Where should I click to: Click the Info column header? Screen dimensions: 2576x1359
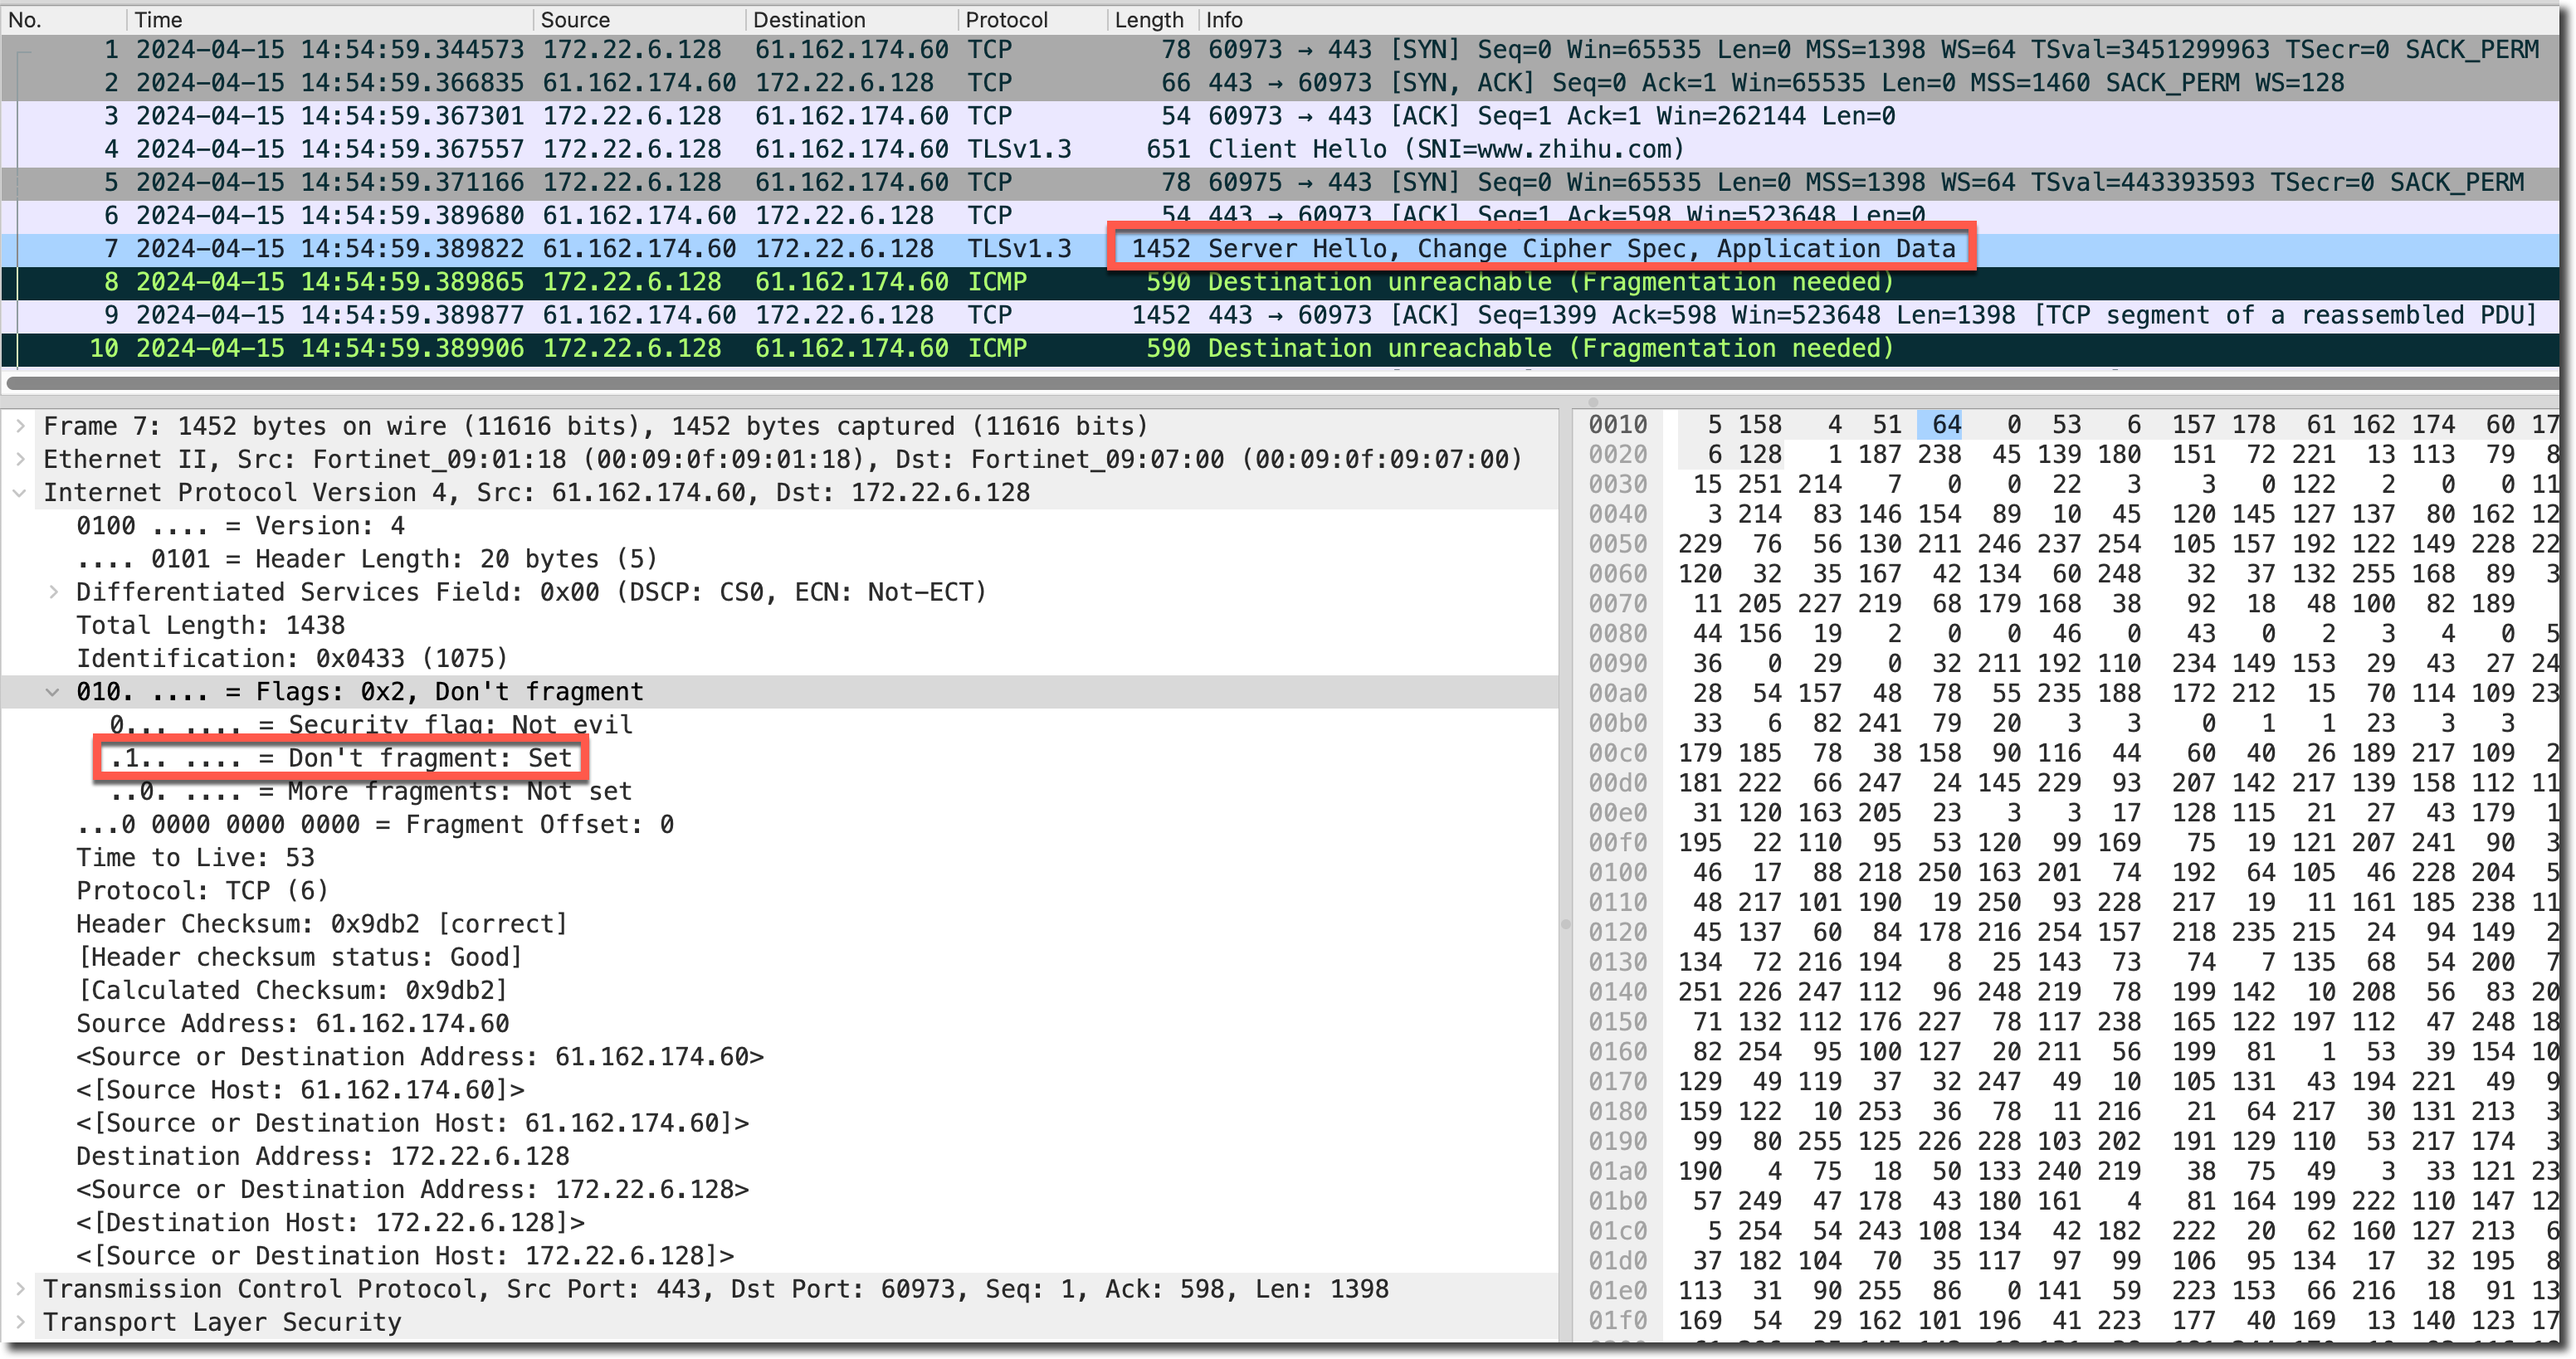[x=1878, y=20]
